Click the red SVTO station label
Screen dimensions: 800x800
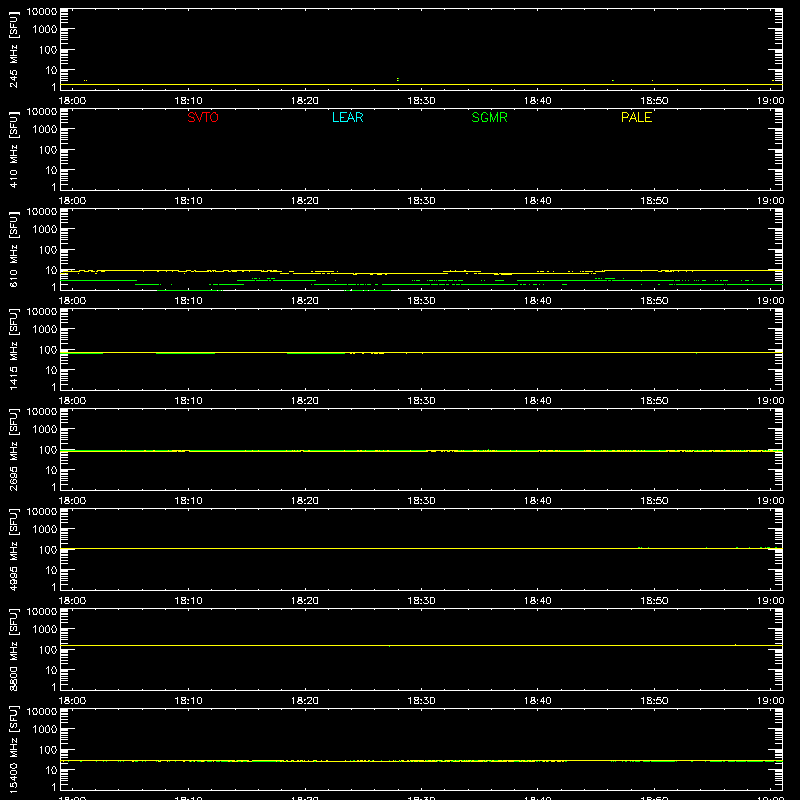[x=203, y=117]
